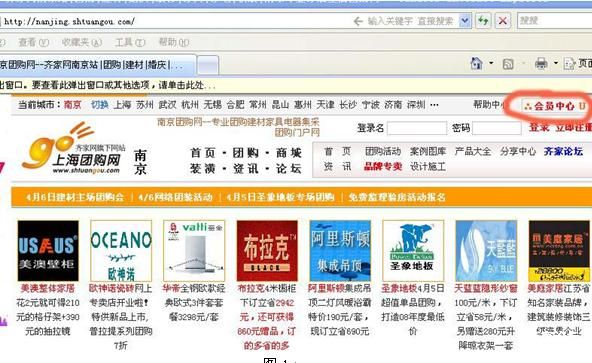Expand the print options dropdown arrow
The width and height of the screenshot is (592, 363).
pyautogui.click(x=556, y=63)
